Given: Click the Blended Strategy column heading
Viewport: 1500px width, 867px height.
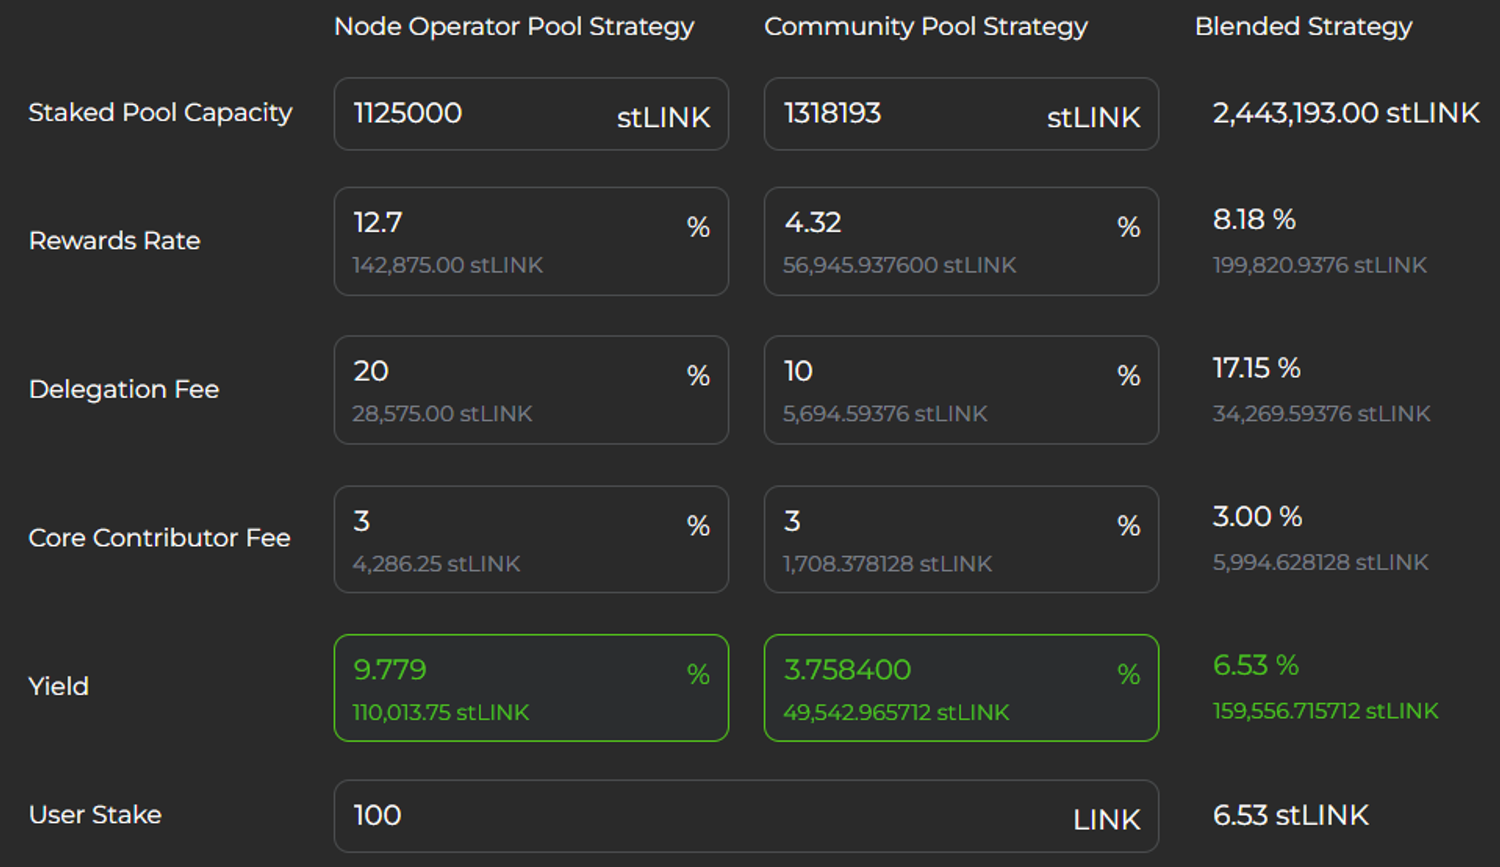Looking at the screenshot, I should (x=1303, y=27).
